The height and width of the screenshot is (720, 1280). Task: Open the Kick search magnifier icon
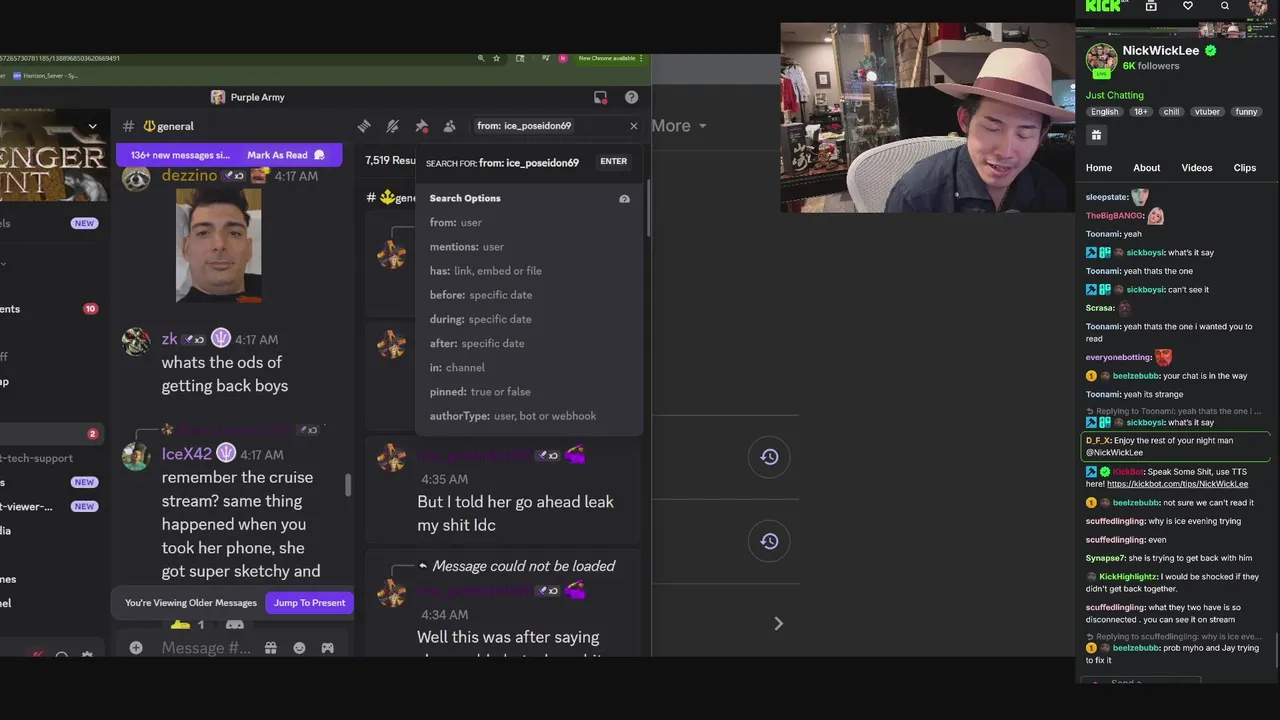pyautogui.click(x=1225, y=6)
